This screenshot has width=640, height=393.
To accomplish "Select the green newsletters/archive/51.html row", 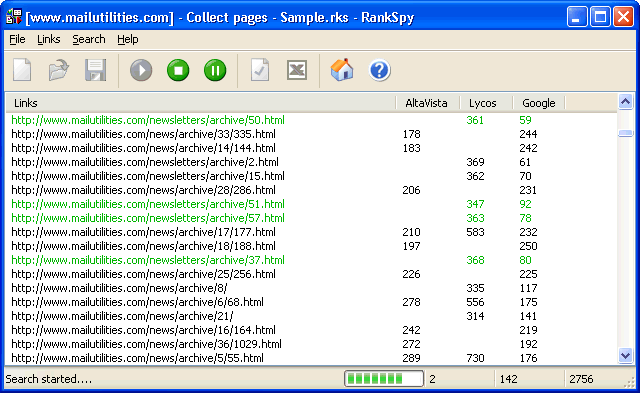I will (311, 204).
